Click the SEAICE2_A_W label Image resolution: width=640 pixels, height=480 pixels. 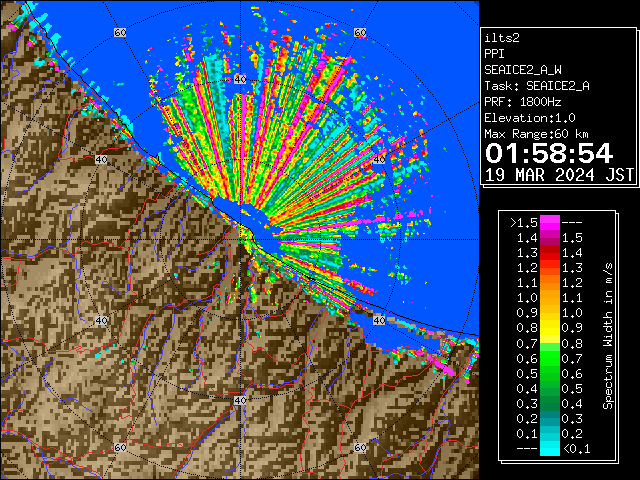coord(523,70)
